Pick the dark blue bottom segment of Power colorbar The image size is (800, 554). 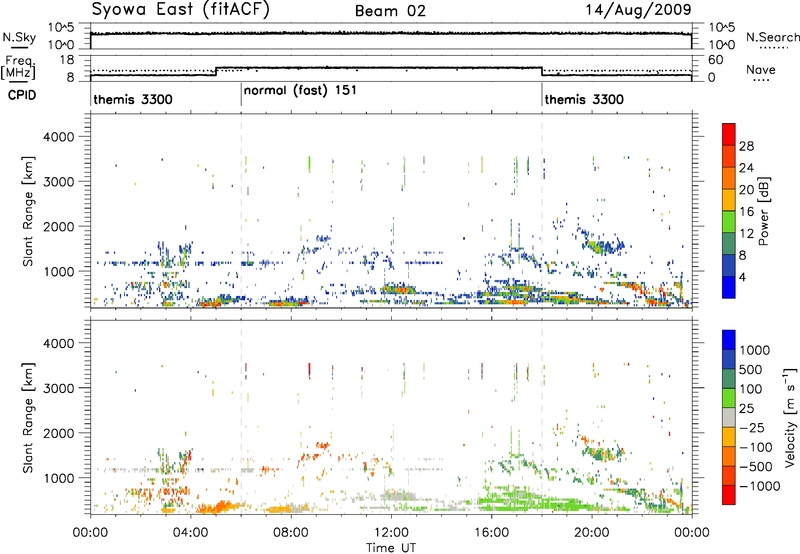729,287
